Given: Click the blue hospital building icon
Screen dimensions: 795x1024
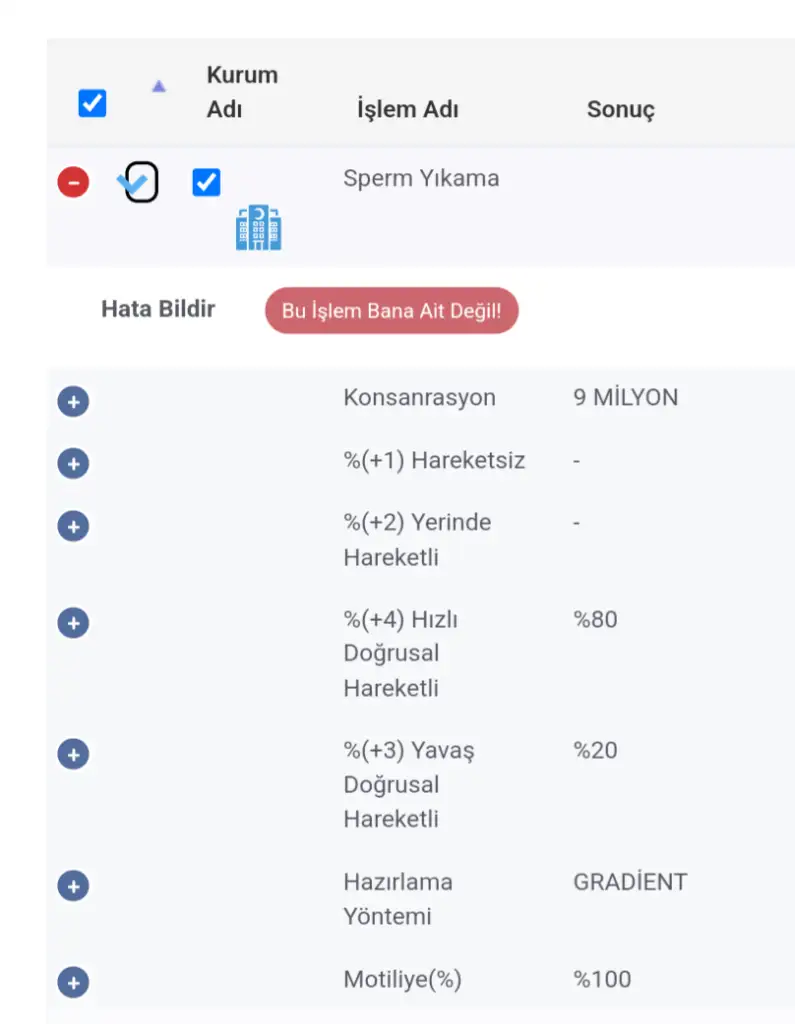Looking at the screenshot, I should pos(259,227).
